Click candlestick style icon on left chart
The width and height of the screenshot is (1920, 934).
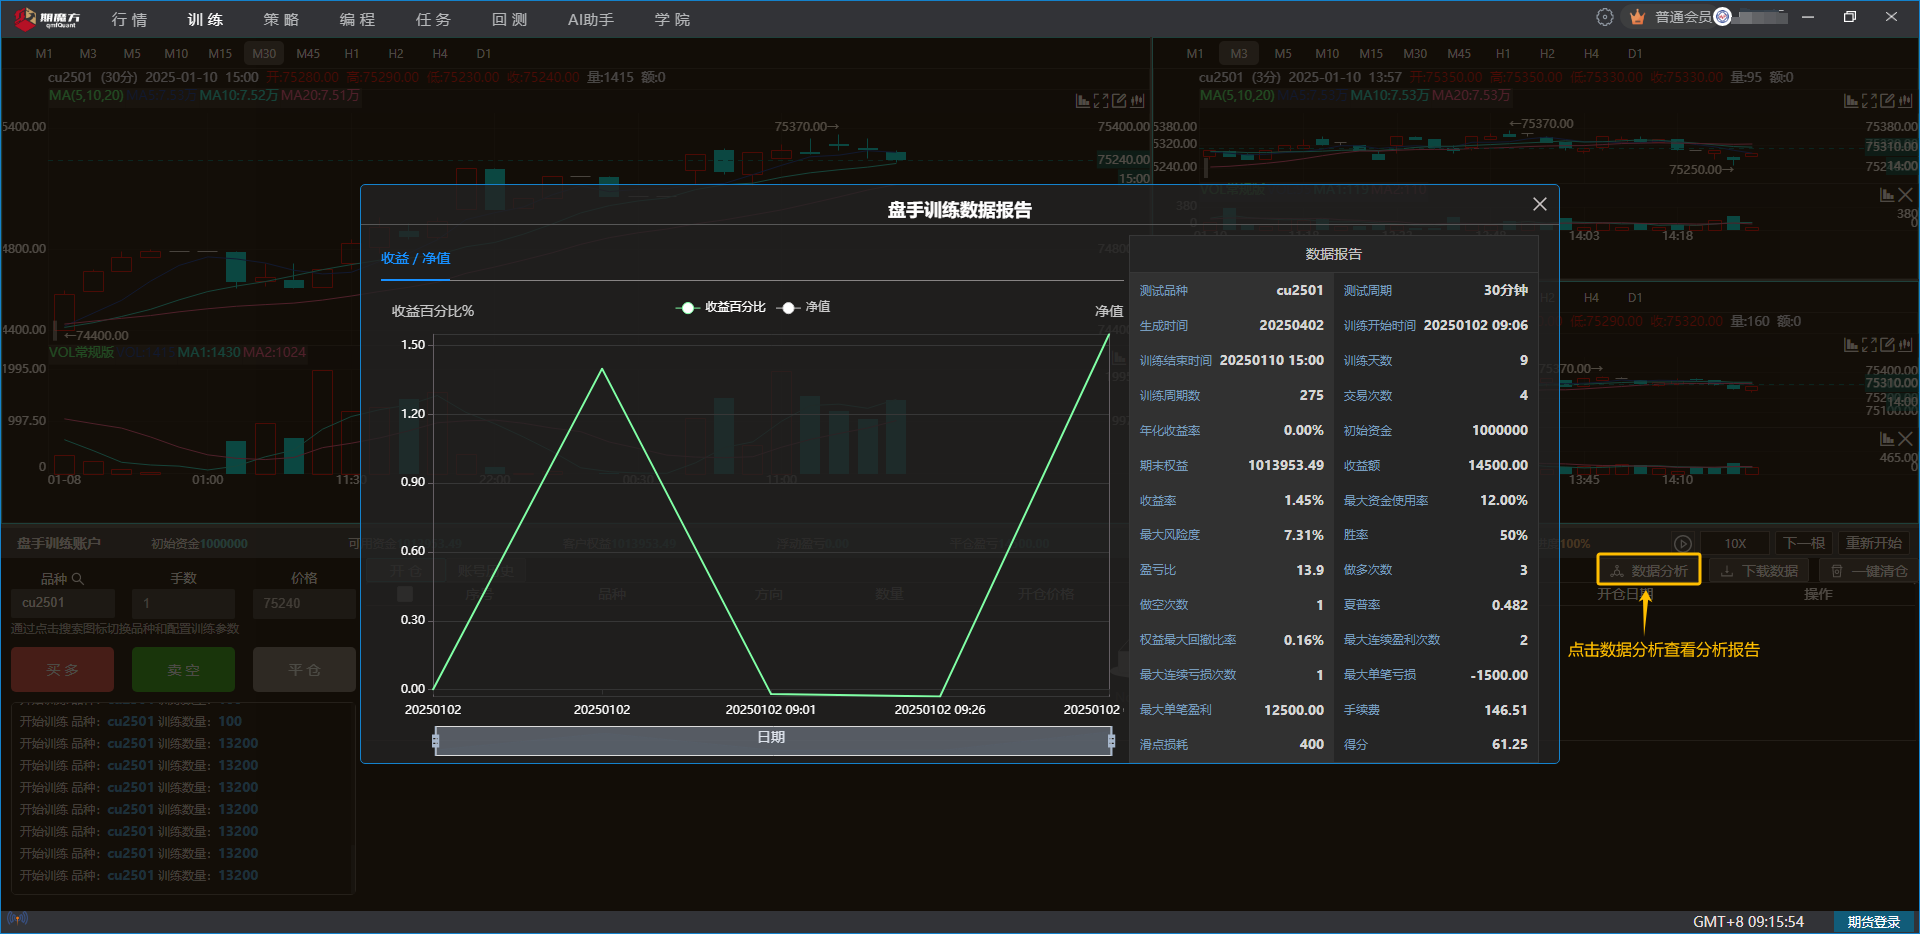pos(1138,101)
